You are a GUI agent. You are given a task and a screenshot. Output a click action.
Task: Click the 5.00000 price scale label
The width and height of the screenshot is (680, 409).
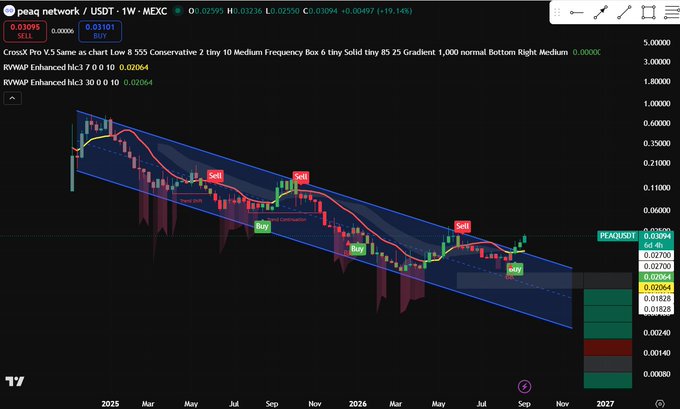click(657, 43)
